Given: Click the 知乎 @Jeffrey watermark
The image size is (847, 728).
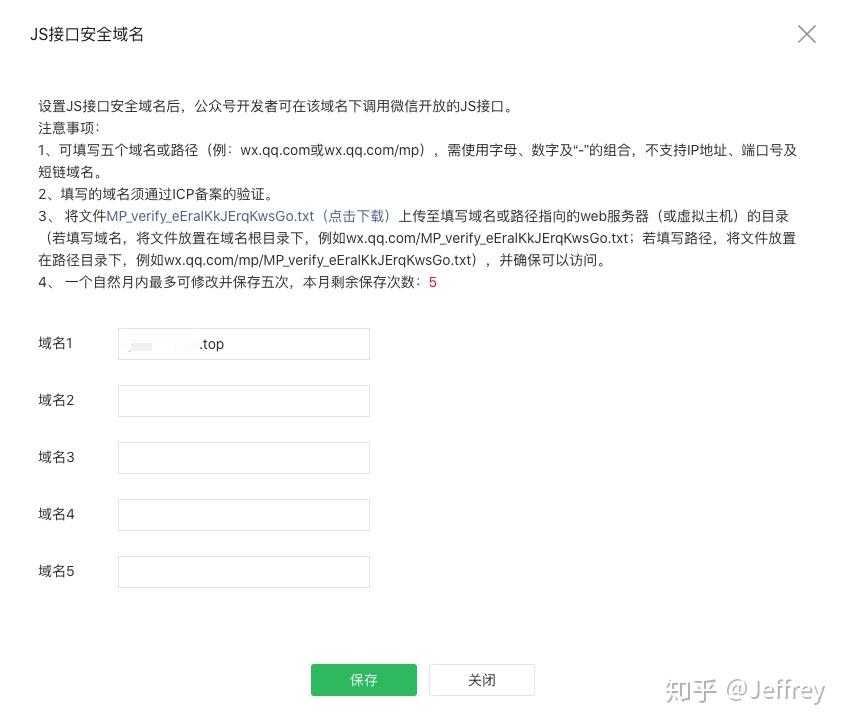Looking at the screenshot, I should (745, 691).
